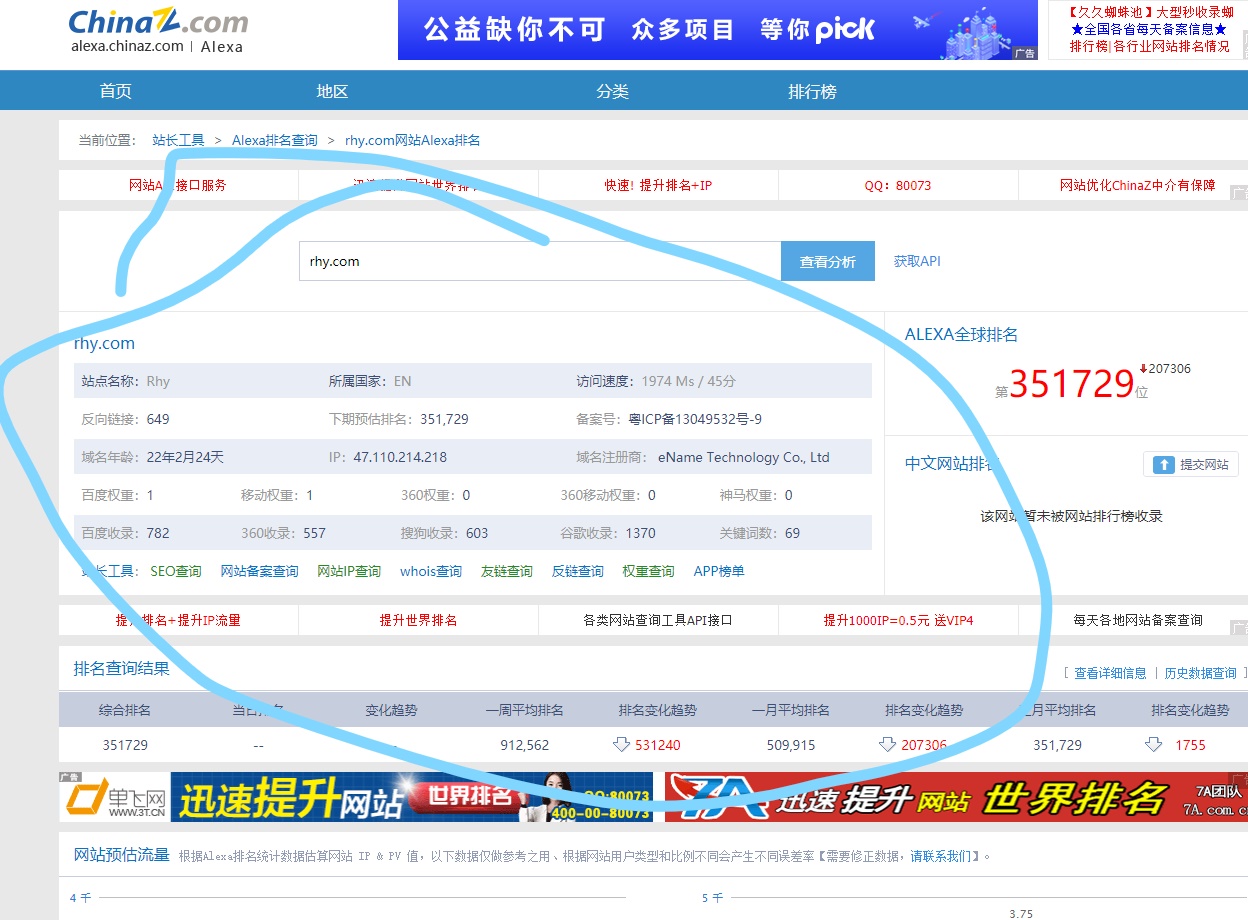Go to Alexa排名查询 in the breadcrumb

275,140
